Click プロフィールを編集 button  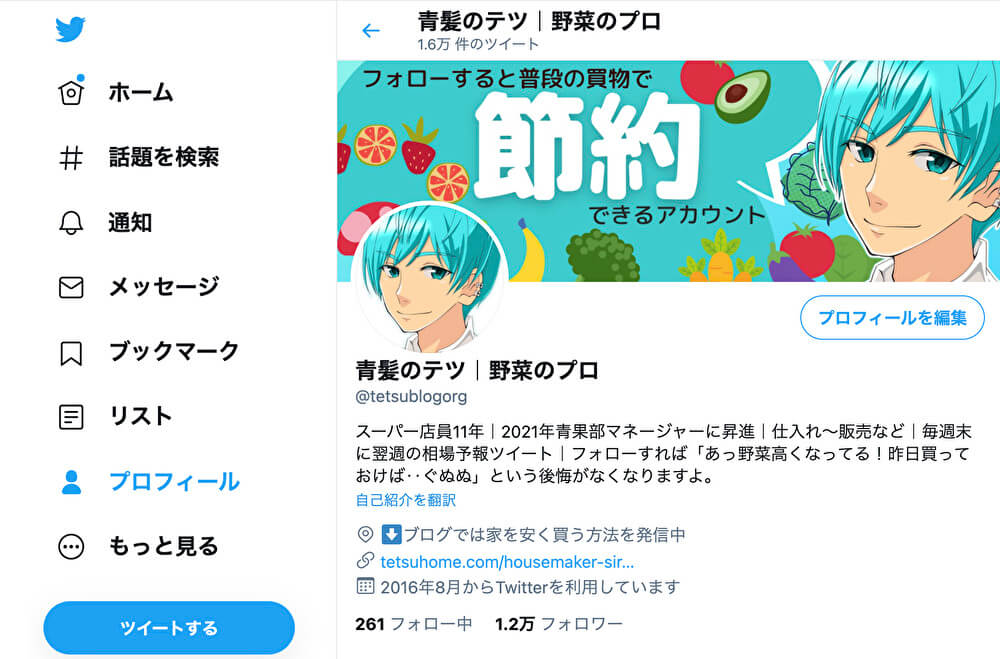892,318
